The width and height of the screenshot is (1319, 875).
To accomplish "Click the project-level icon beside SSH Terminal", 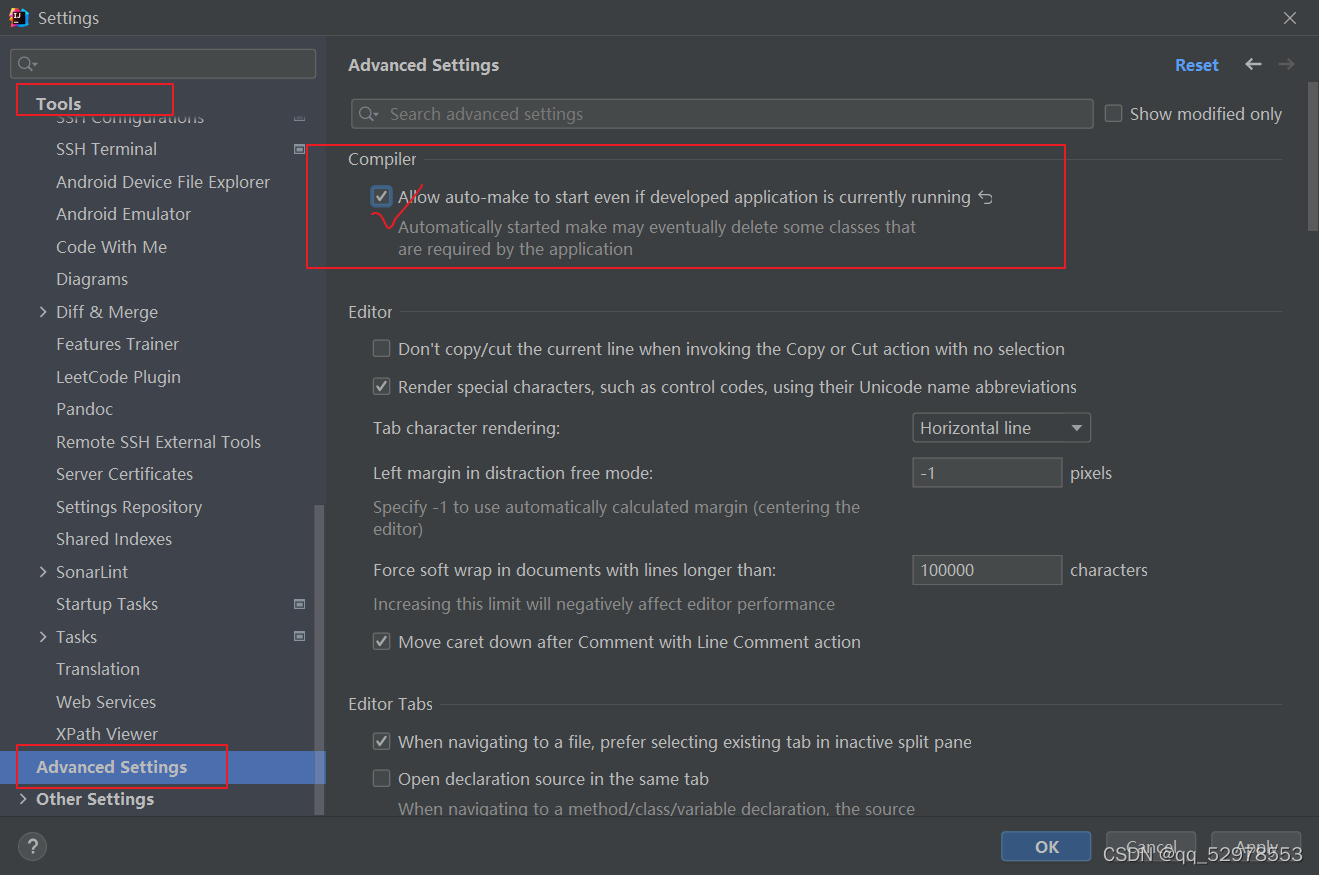I will point(299,149).
